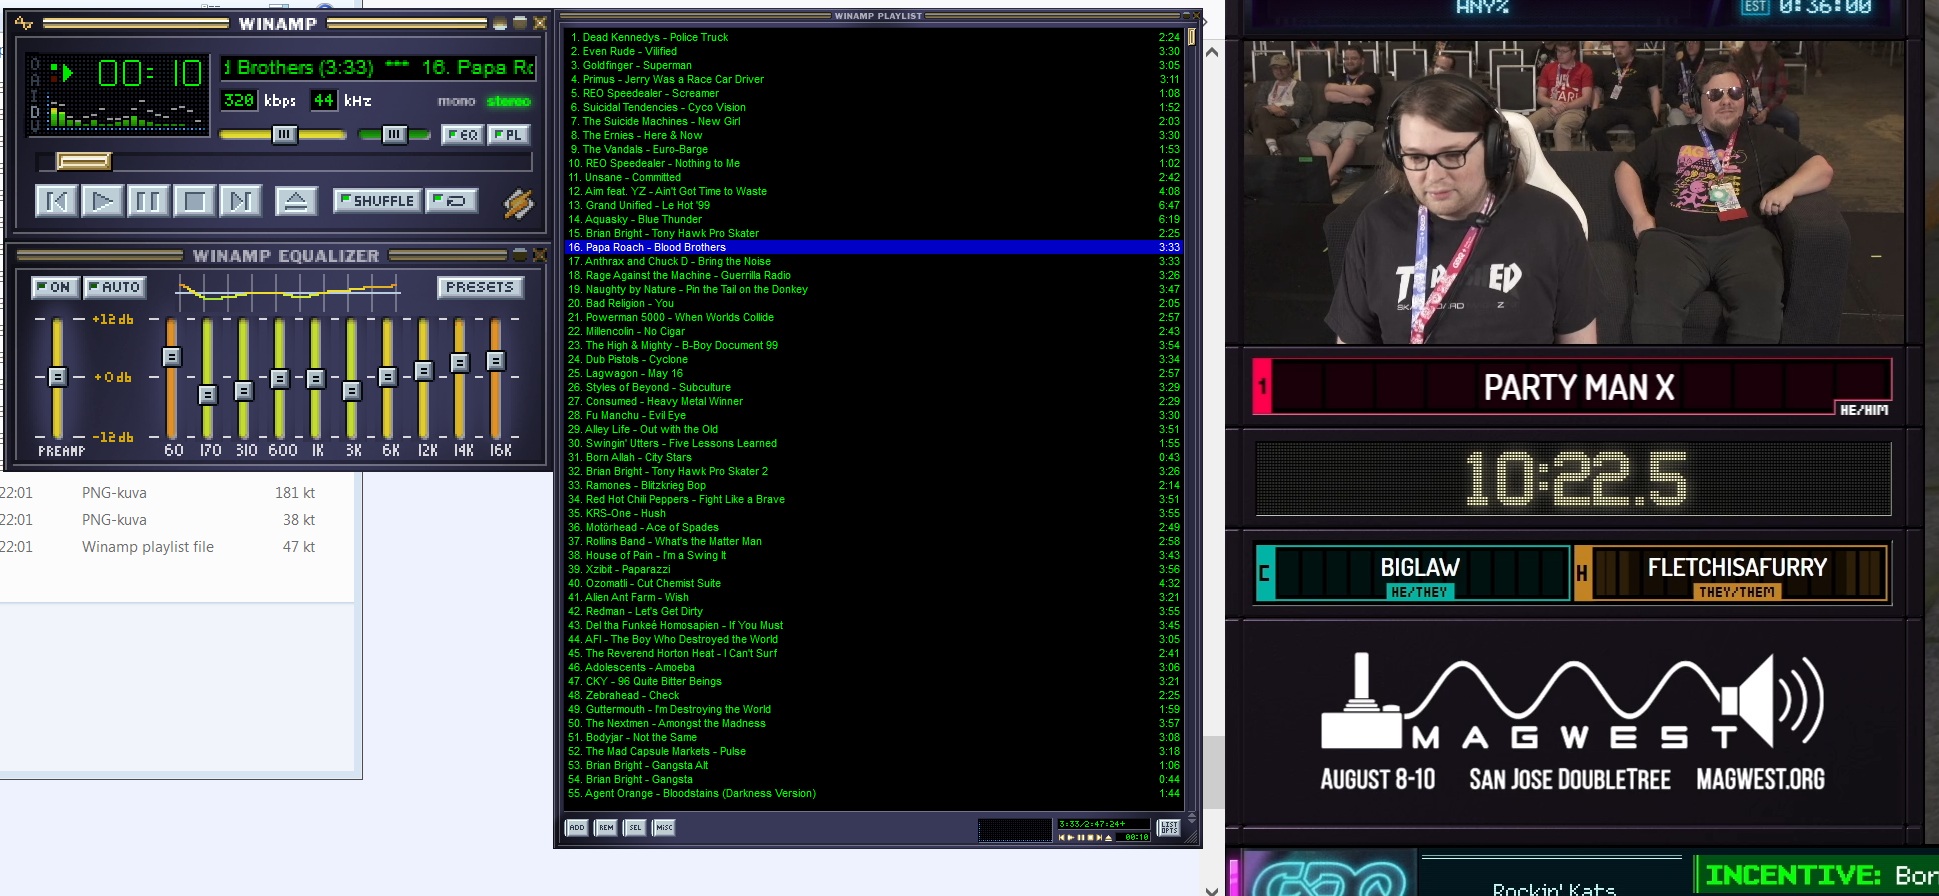Image resolution: width=1939 pixels, height=896 pixels.
Task: Skip to the previous track in Winamp
Action: click(x=57, y=201)
